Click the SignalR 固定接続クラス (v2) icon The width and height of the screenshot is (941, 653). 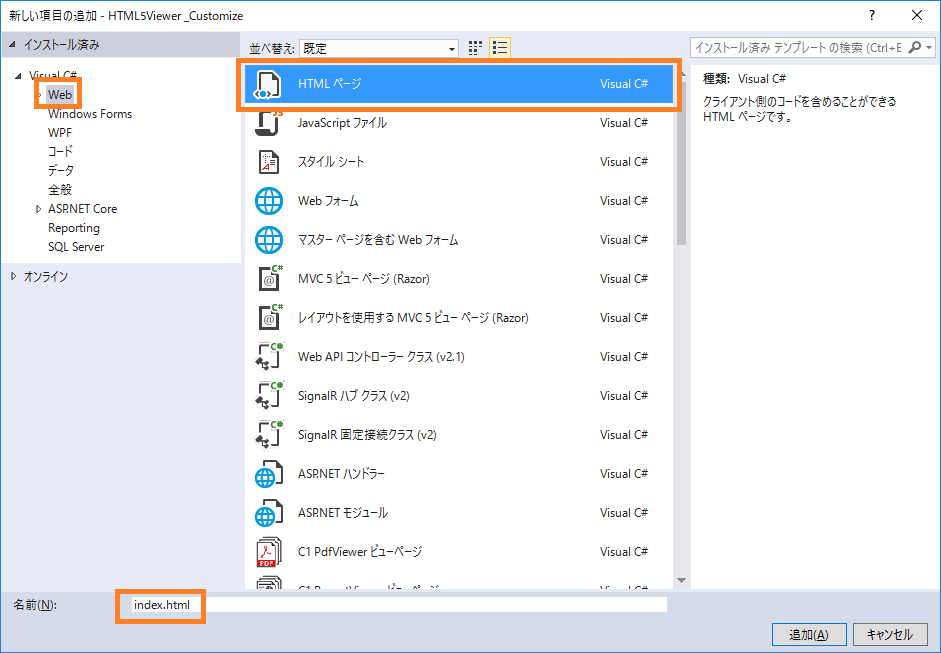[x=268, y=435]
